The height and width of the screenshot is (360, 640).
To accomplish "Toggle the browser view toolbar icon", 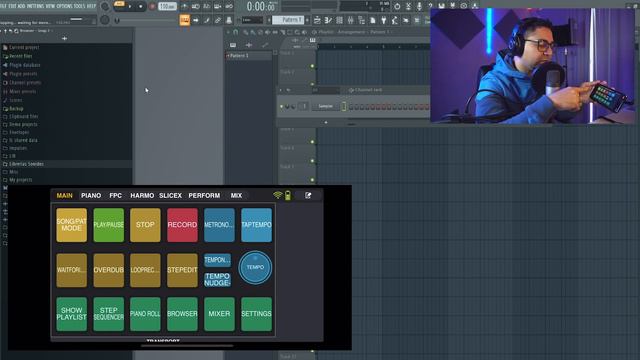I will click(x=361, y=20).
